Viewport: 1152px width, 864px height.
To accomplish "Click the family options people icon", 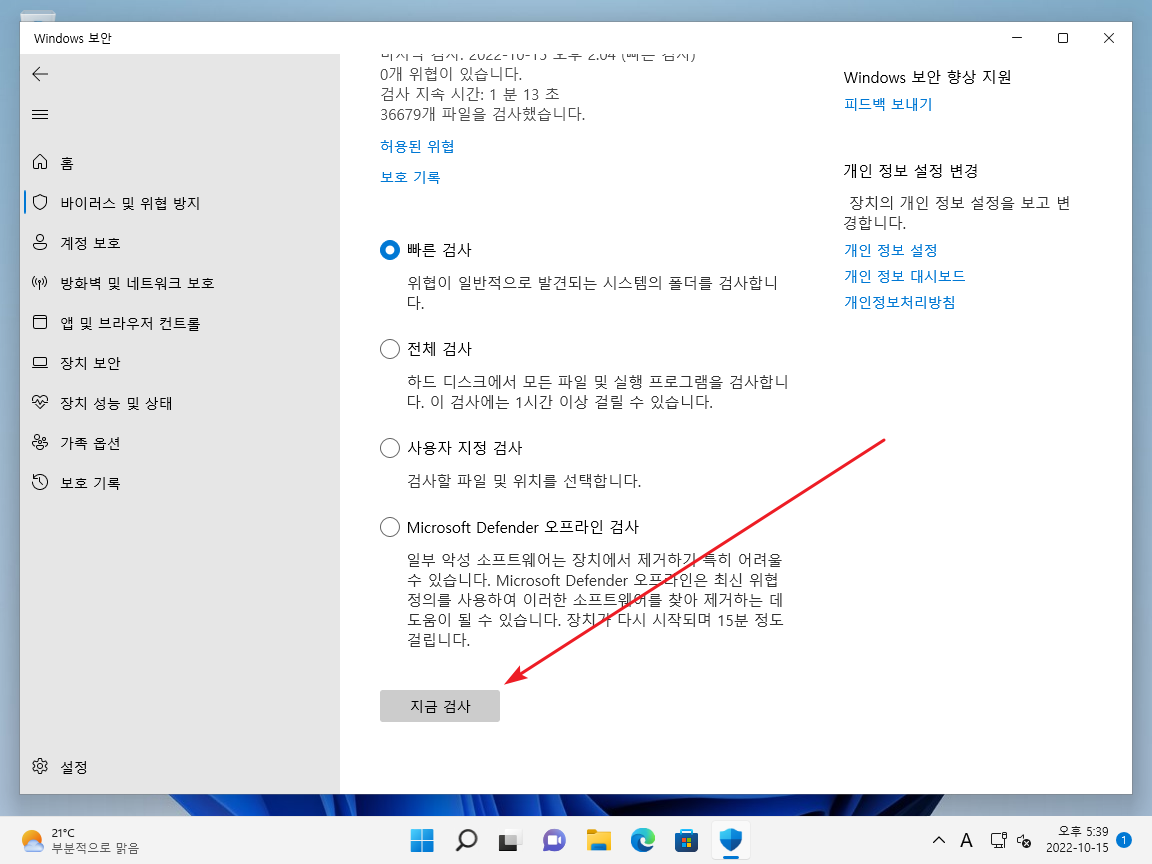I will point(40,442).
